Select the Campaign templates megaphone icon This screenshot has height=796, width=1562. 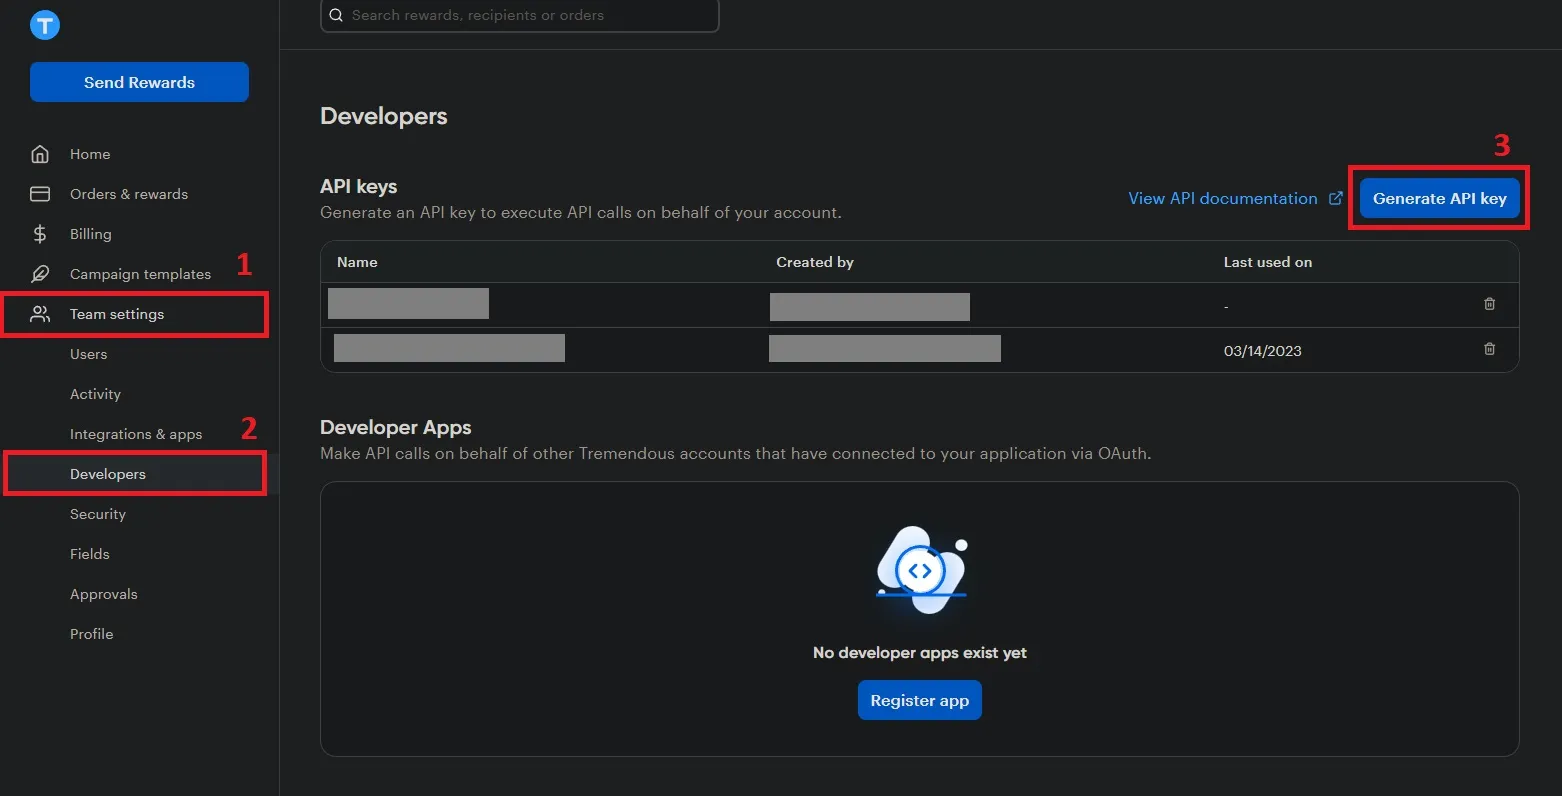[x=39, y=273]
